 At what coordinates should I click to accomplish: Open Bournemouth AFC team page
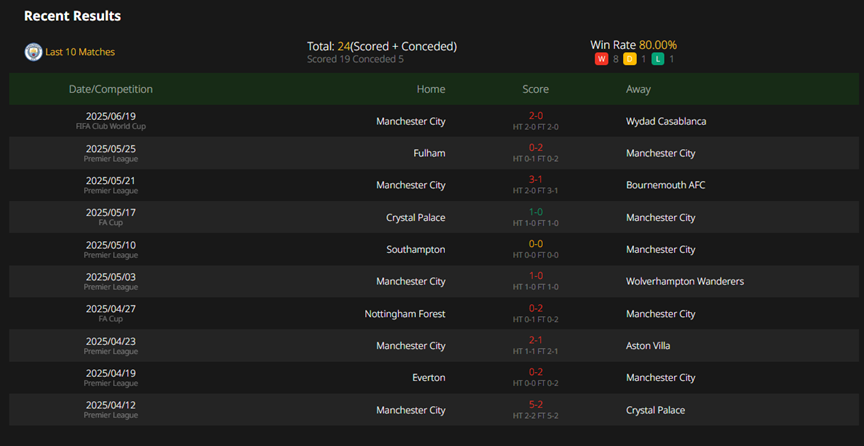tap(666, 185)
